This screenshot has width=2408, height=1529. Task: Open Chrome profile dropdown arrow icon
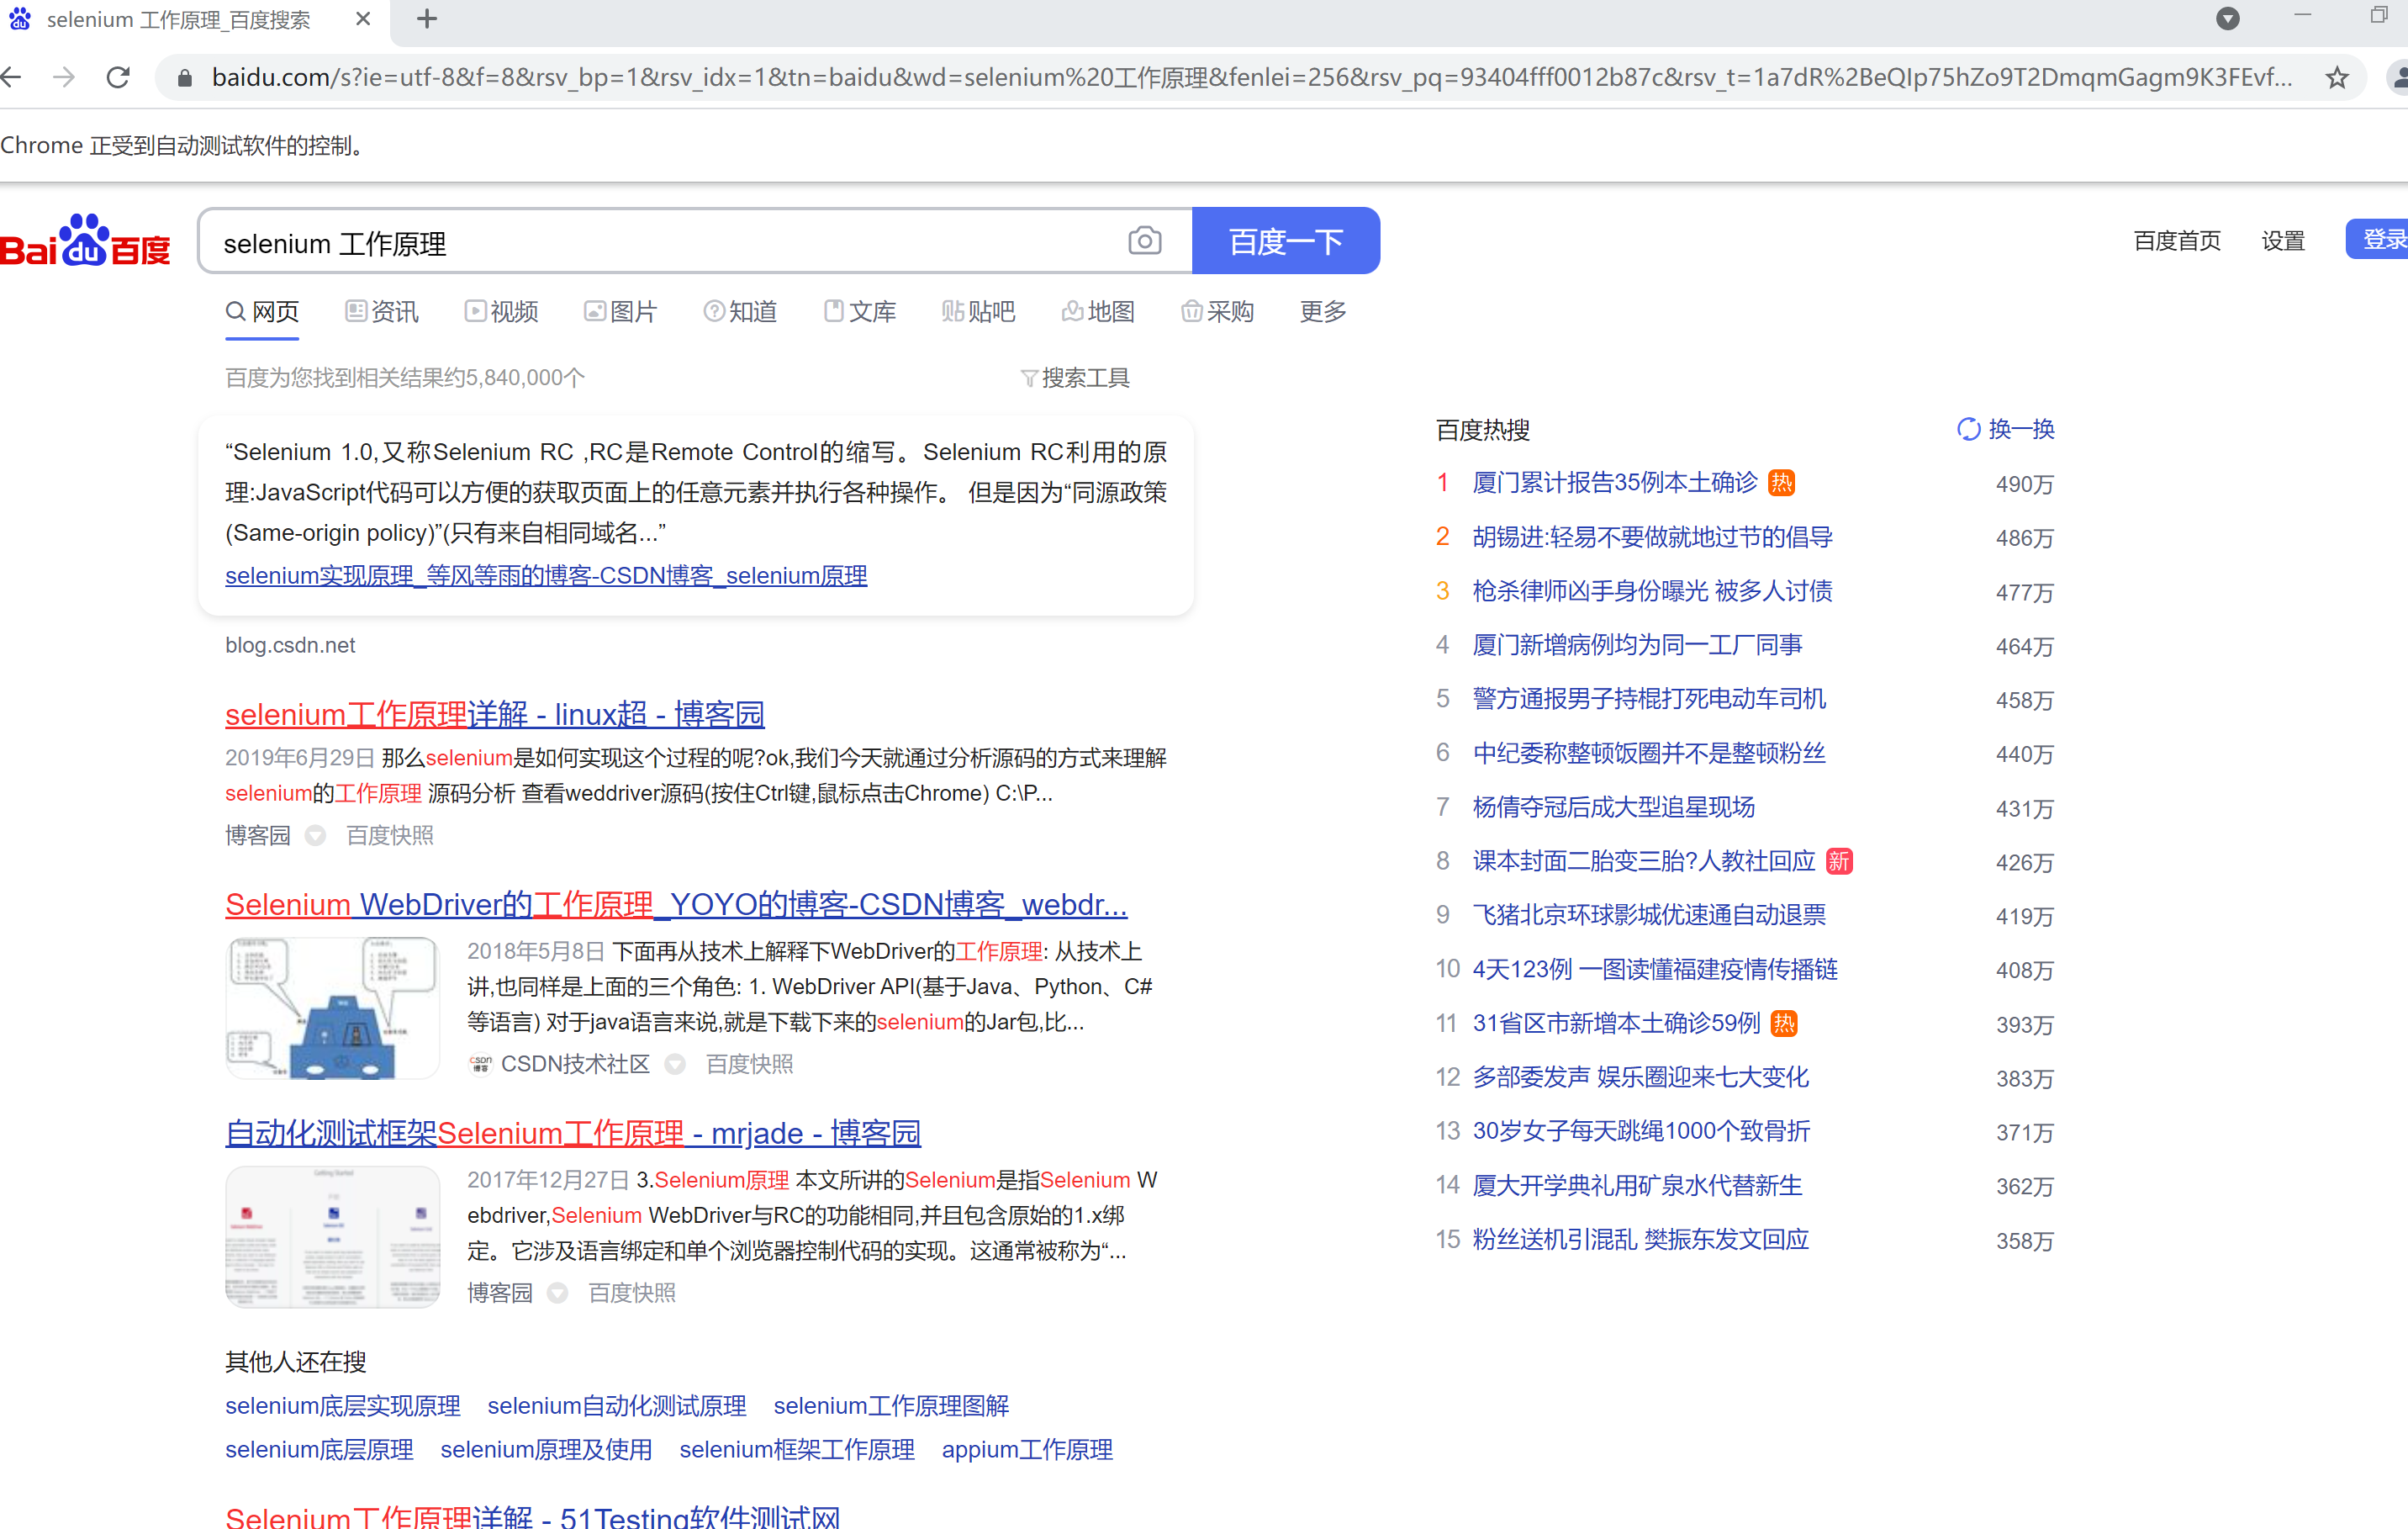pyautogui.click(x=2227, y=19)
